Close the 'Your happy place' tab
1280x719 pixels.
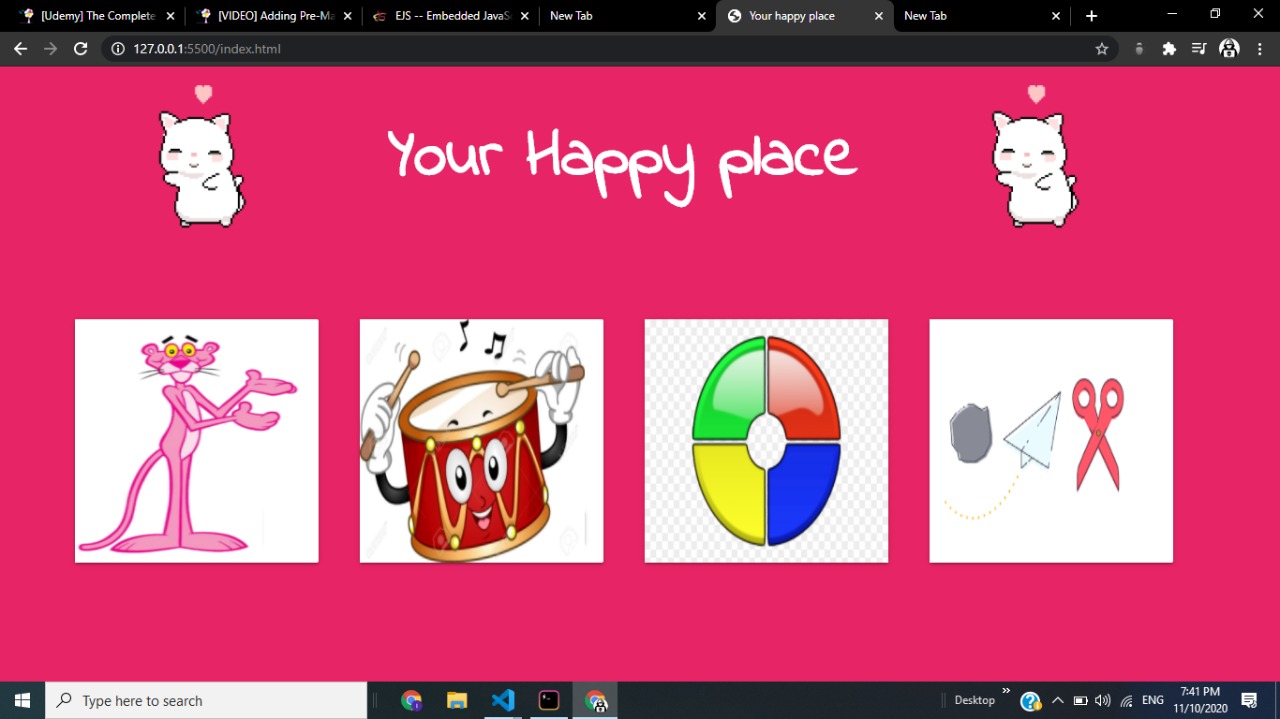coord(878,16)
